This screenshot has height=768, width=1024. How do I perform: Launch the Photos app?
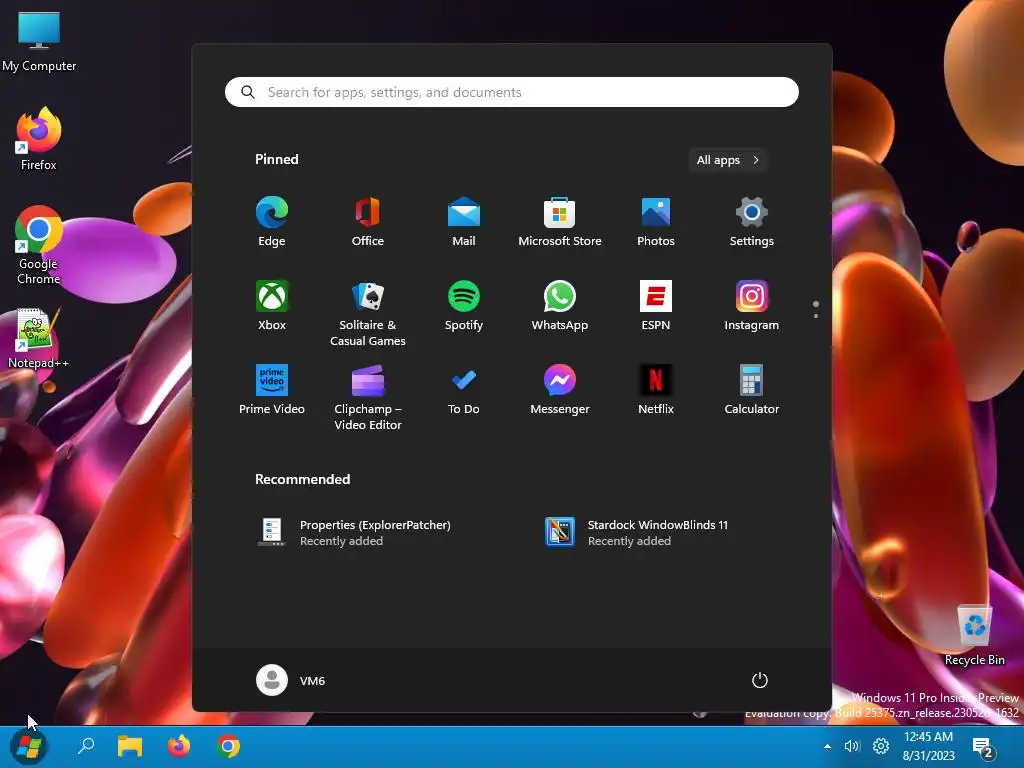click(x=656, y=221)
